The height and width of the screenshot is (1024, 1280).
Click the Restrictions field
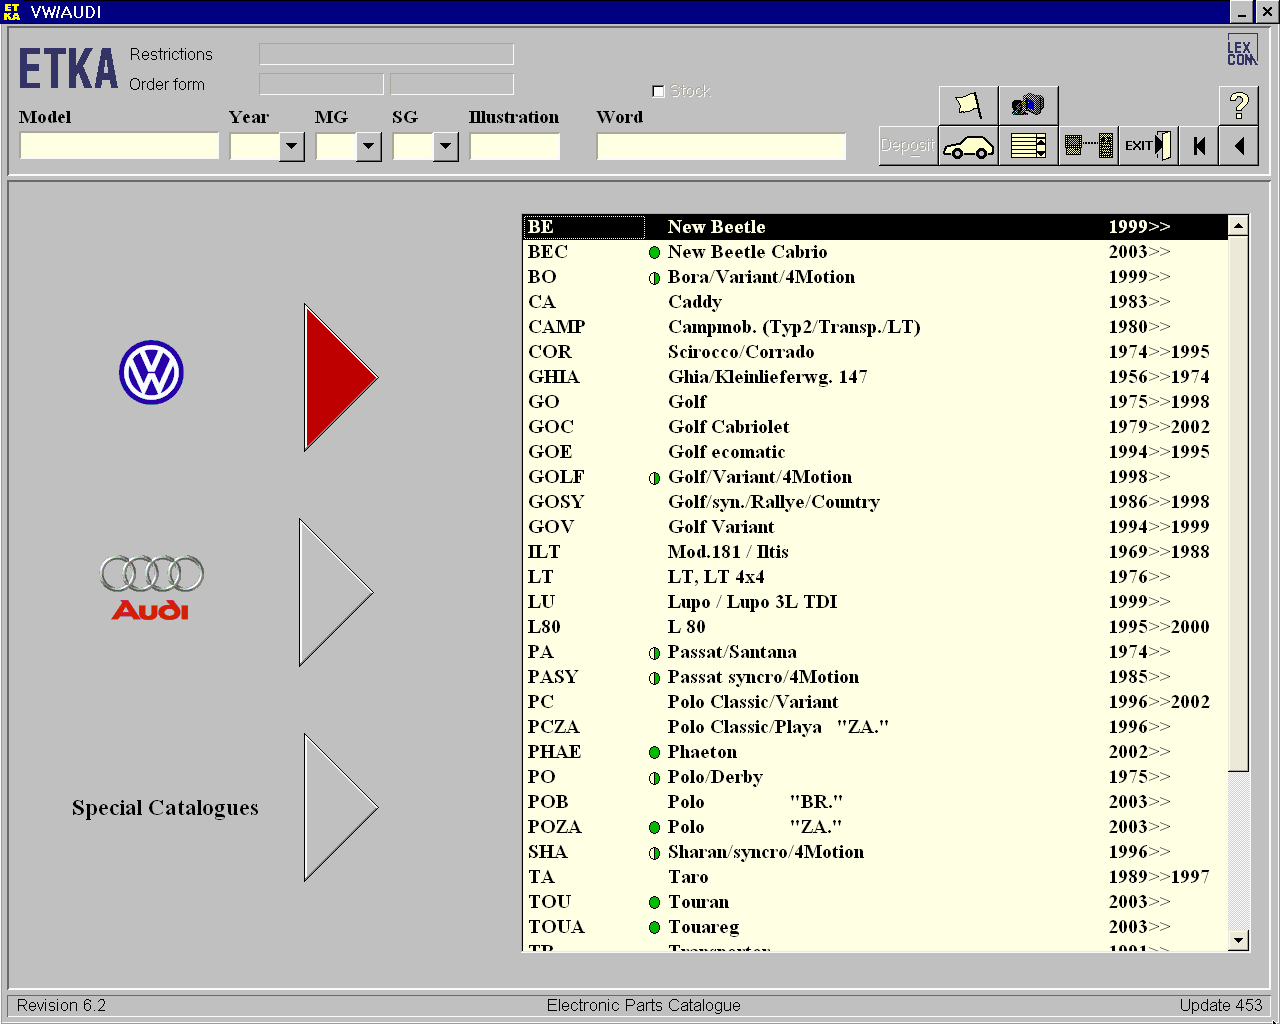(x=386, y=54)
